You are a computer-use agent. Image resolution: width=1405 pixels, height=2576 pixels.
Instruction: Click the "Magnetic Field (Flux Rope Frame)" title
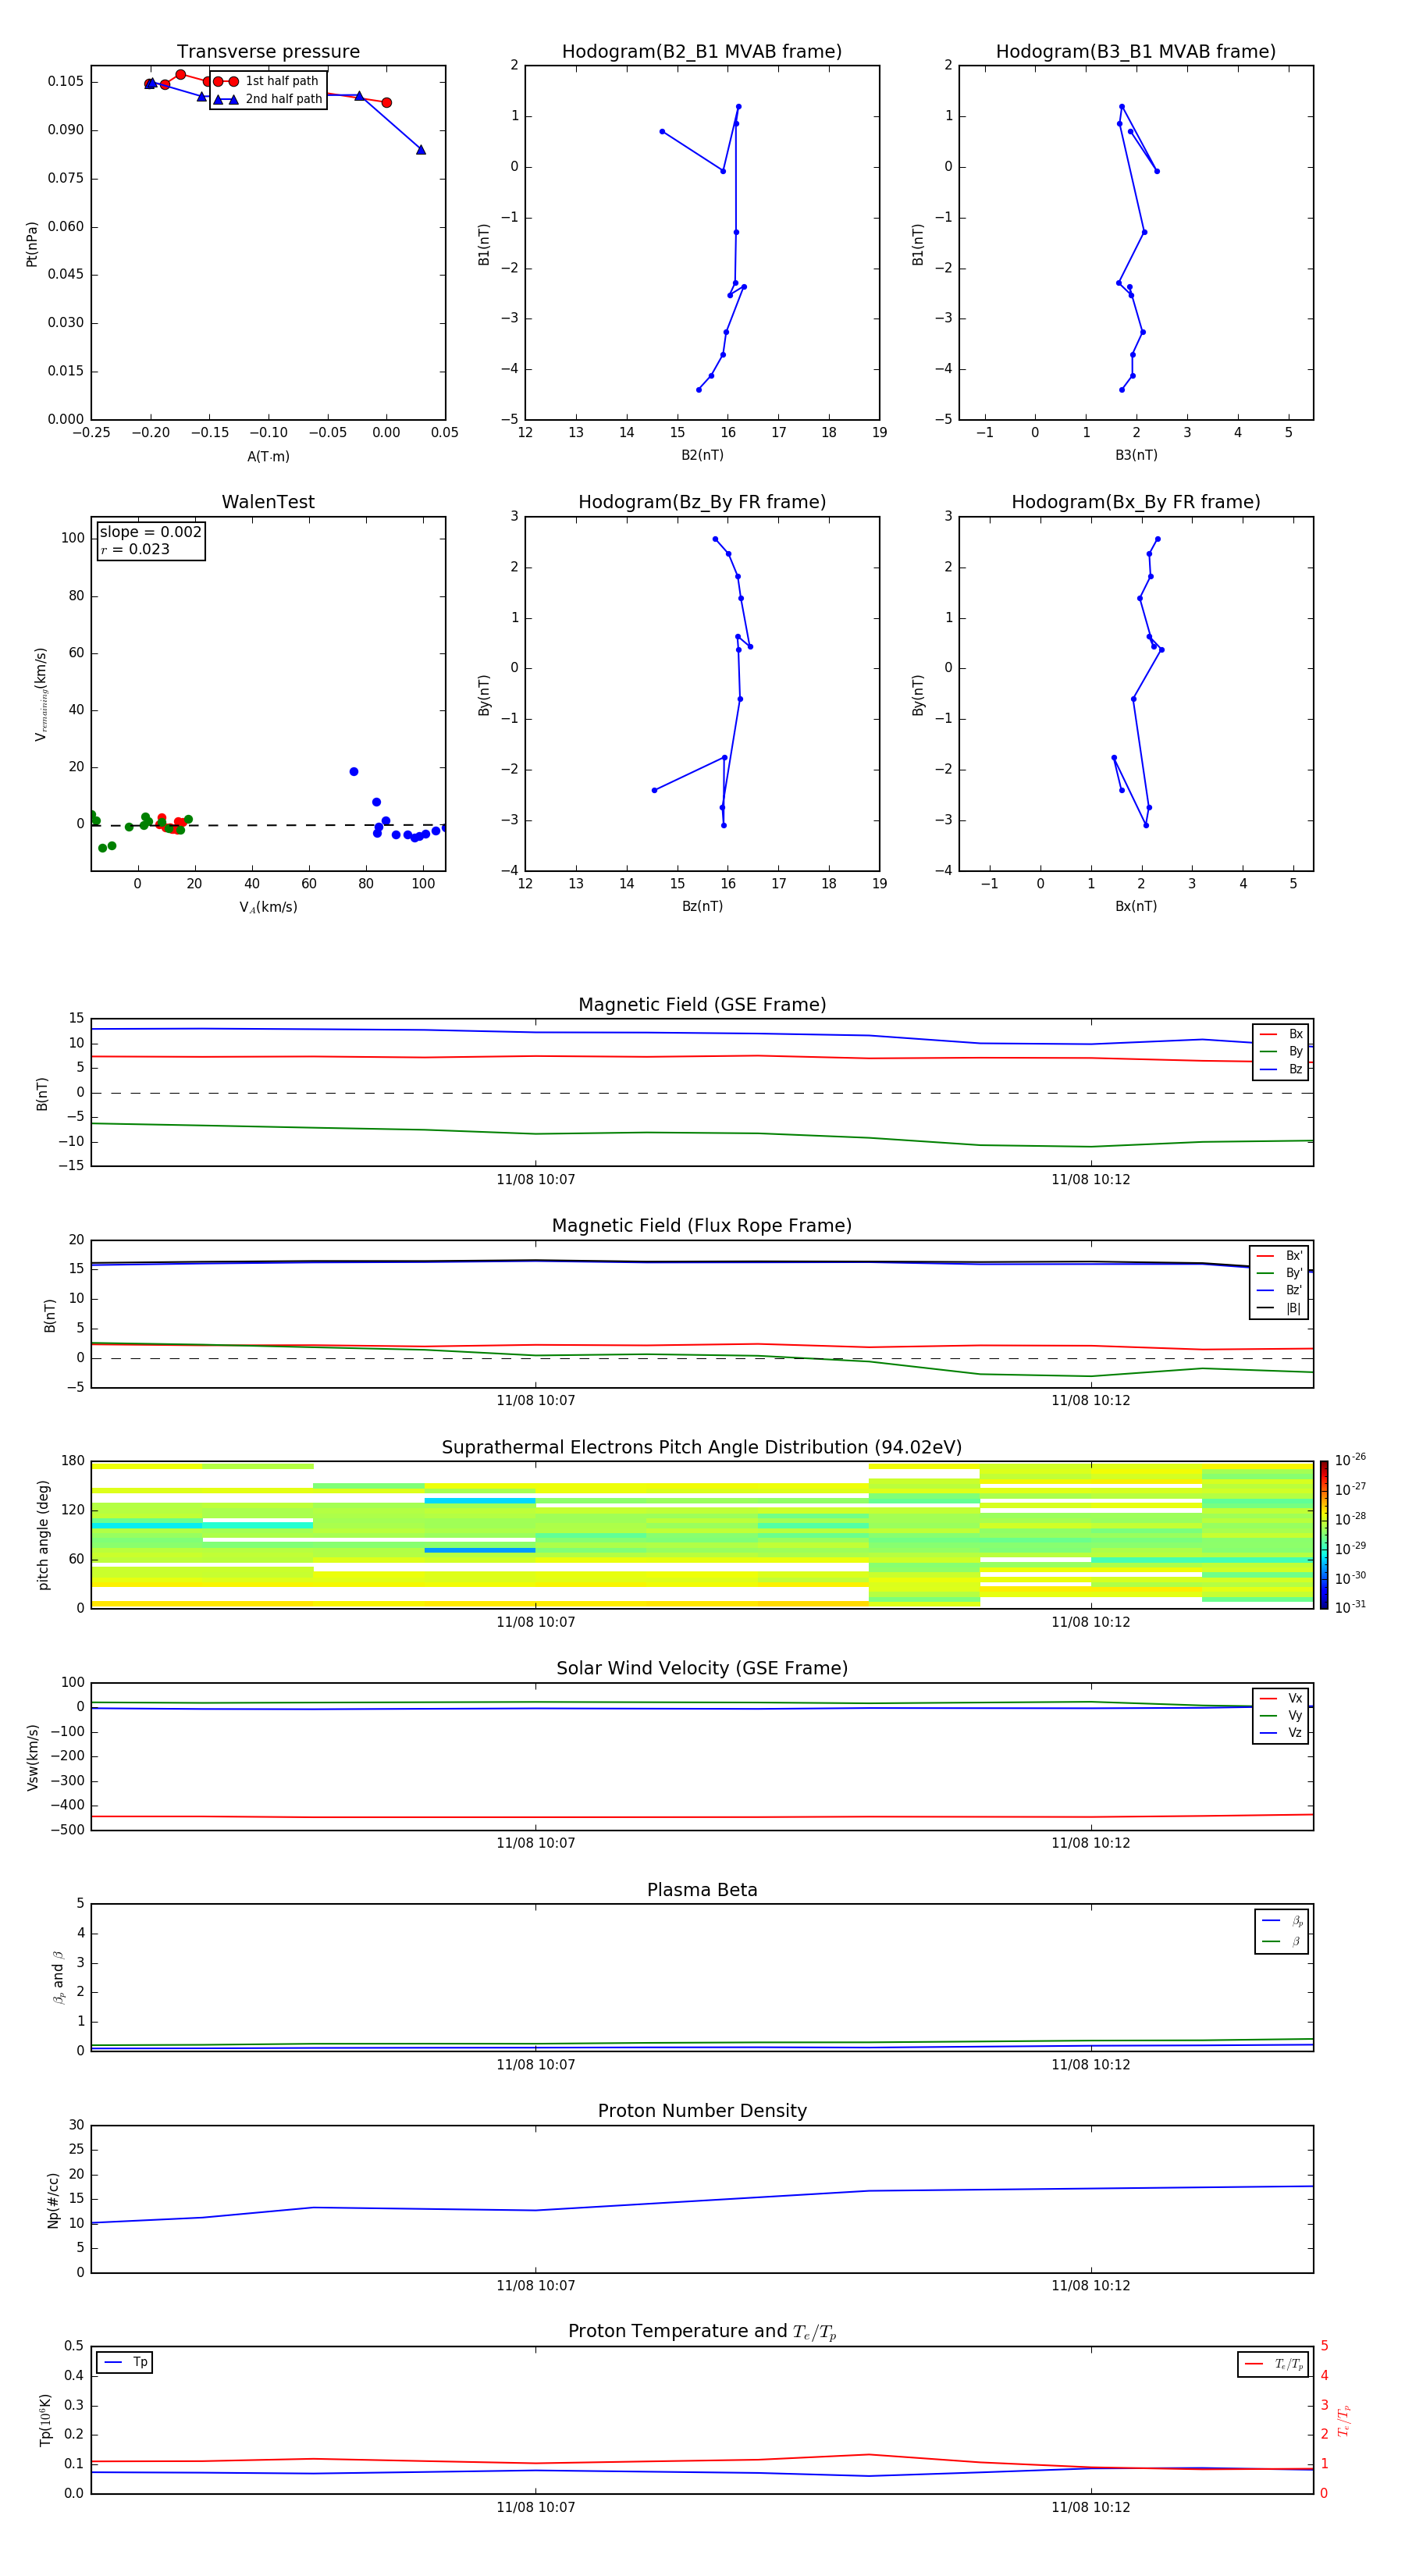point(702,1226)
